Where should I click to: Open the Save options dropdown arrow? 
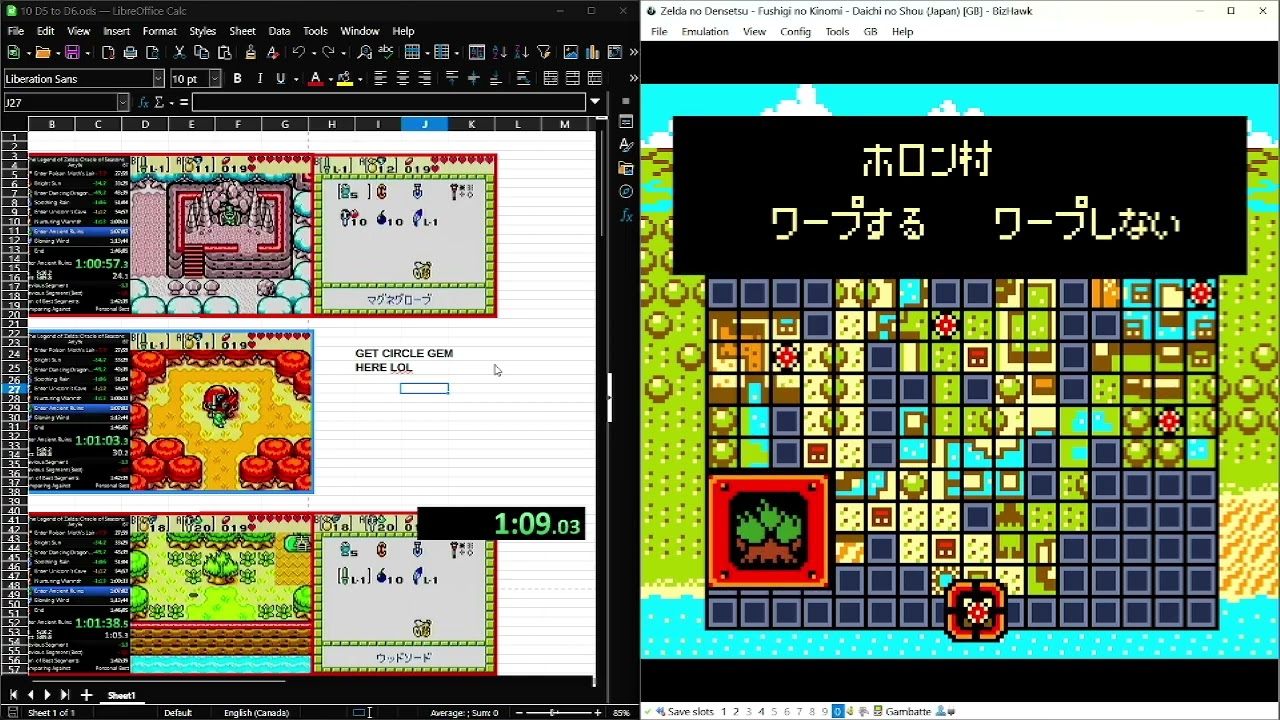point(86,52)
